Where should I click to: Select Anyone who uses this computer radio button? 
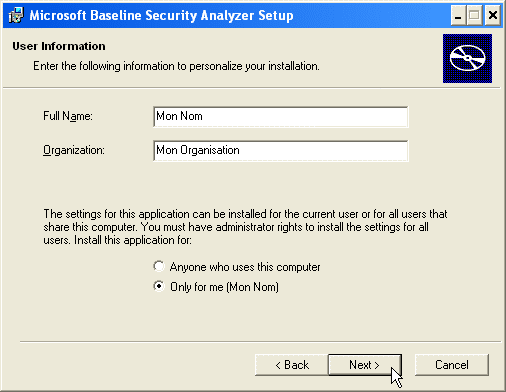[159, 266]
